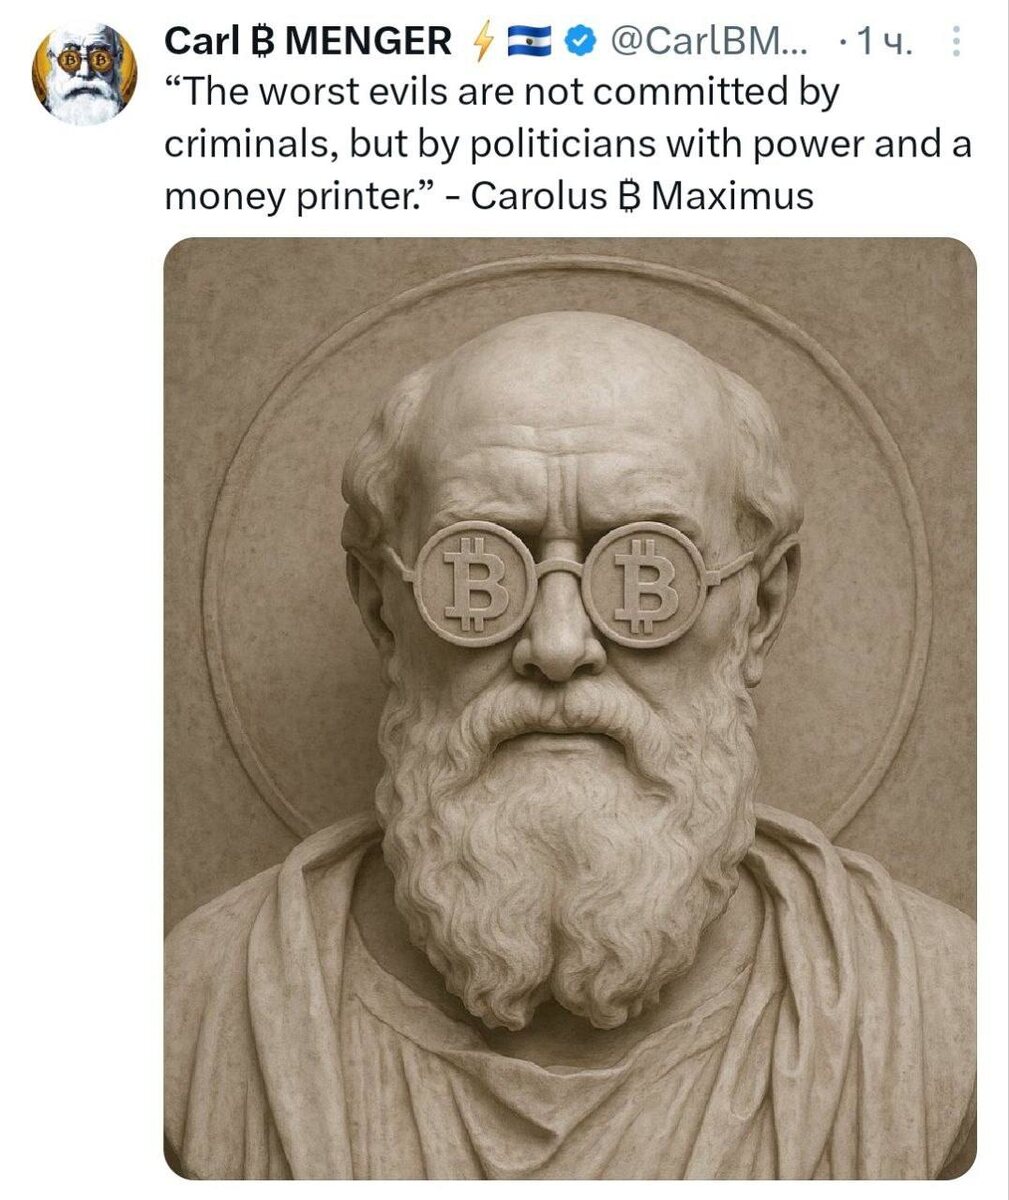Image resolution: width=1009 pixels, height=1200 pixels.
Task: Click the El Salvador flag emoji
Action: [531, 41]
